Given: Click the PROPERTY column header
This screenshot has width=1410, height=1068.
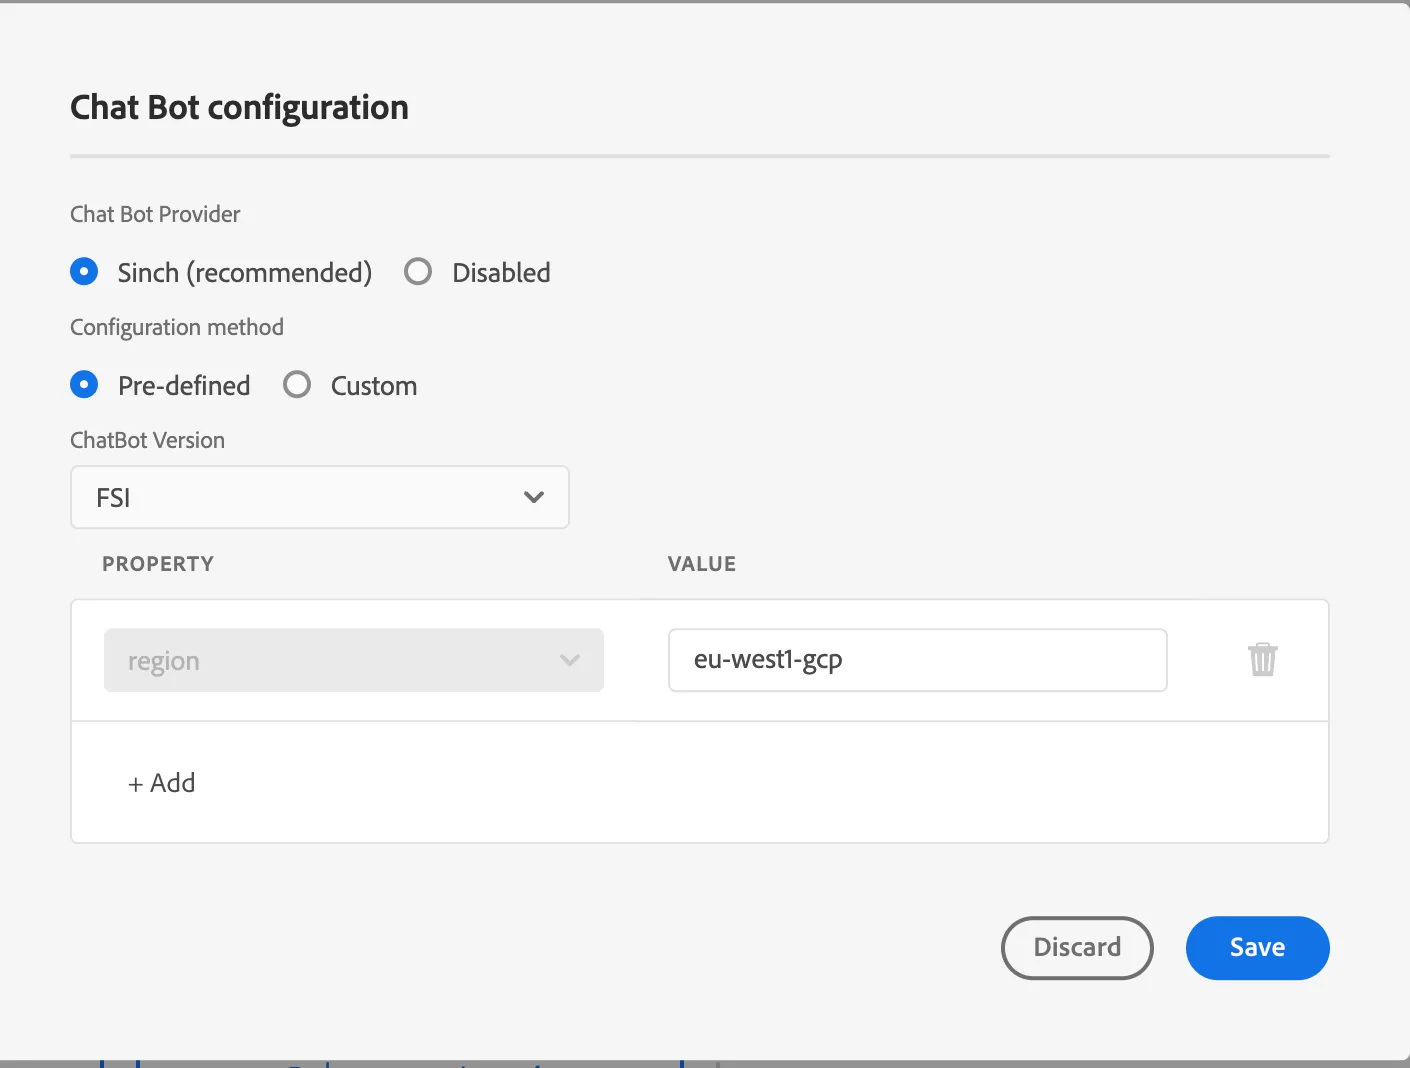Looking at the screenshot, I should click(158, 564).
